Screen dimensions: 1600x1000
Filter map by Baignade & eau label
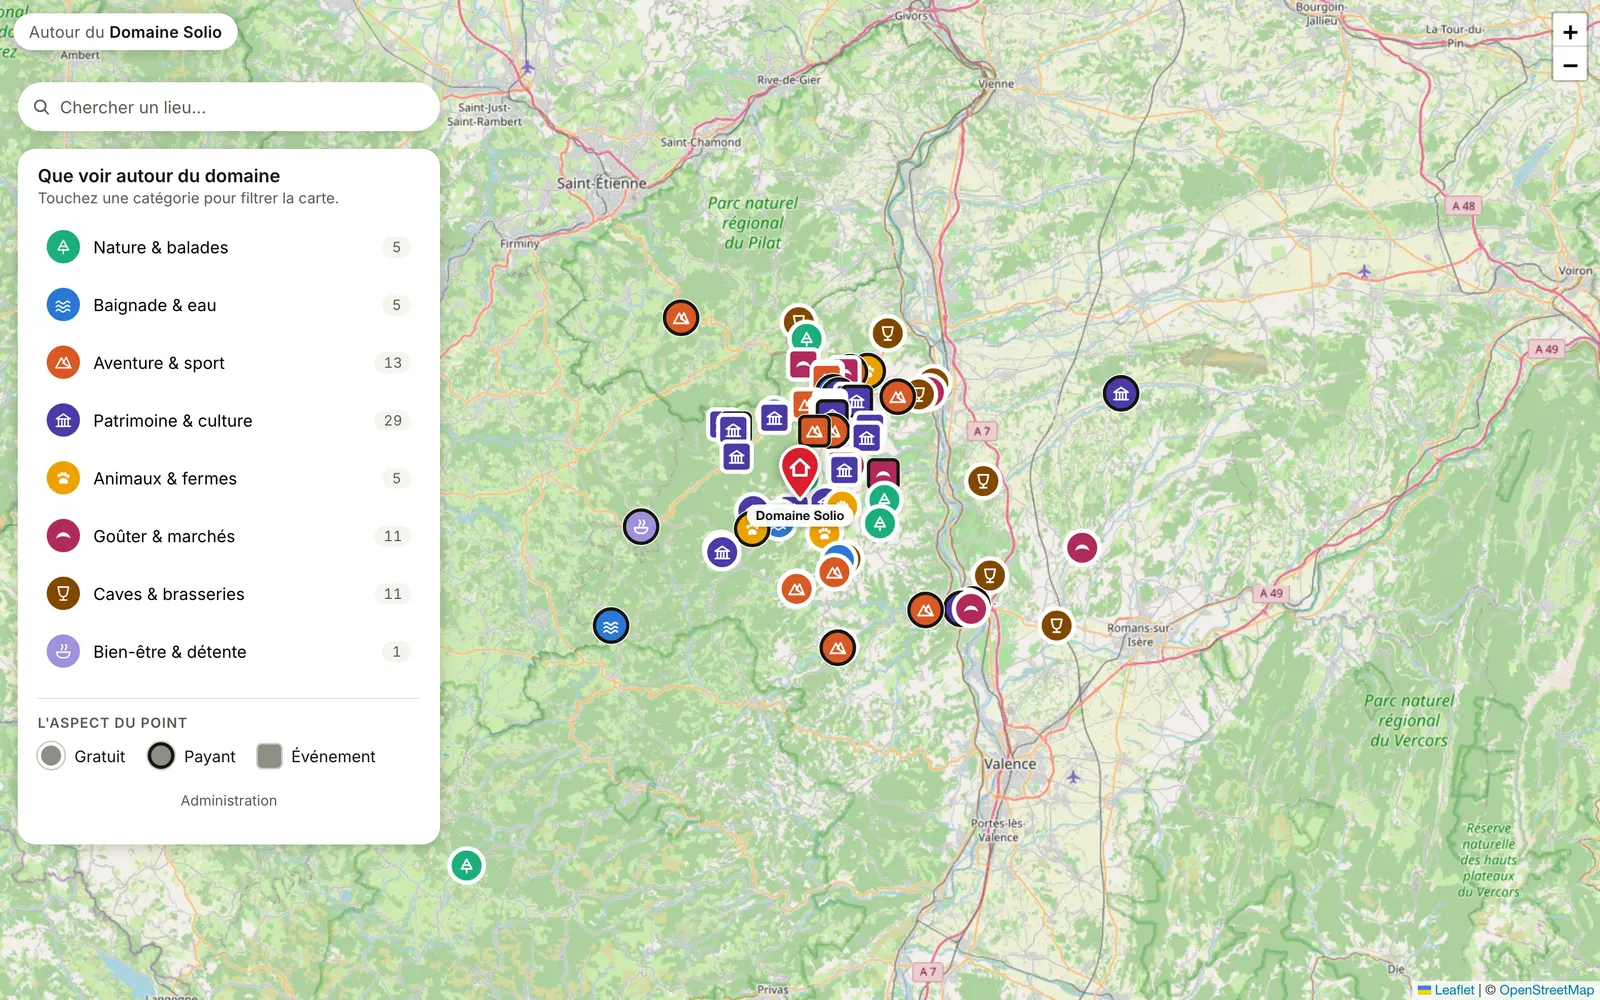pyautogui.click(x=155, y=305)
